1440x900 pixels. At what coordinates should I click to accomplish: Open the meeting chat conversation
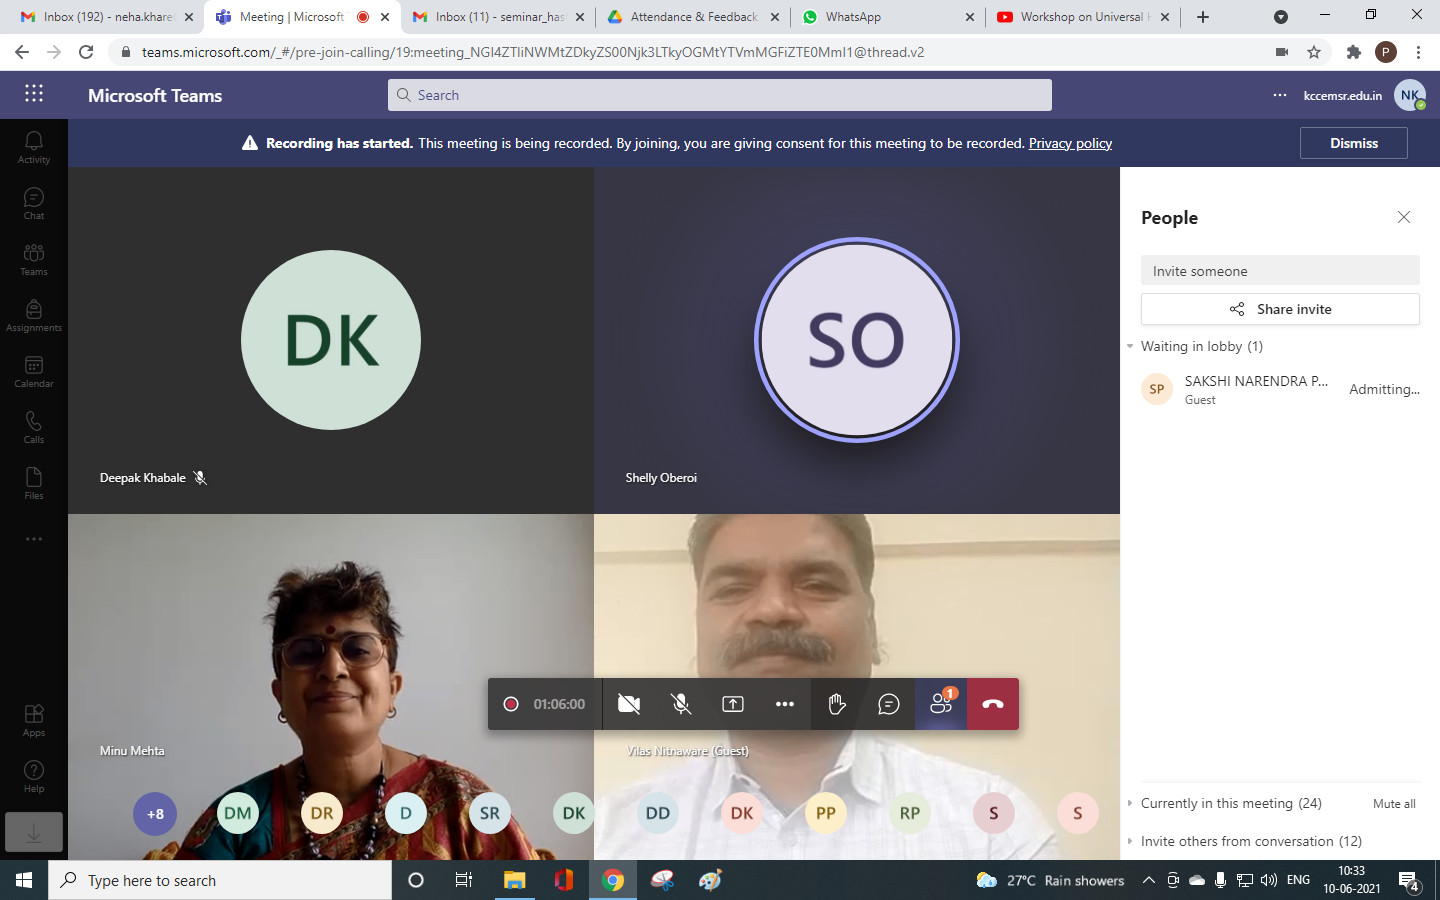888,704
